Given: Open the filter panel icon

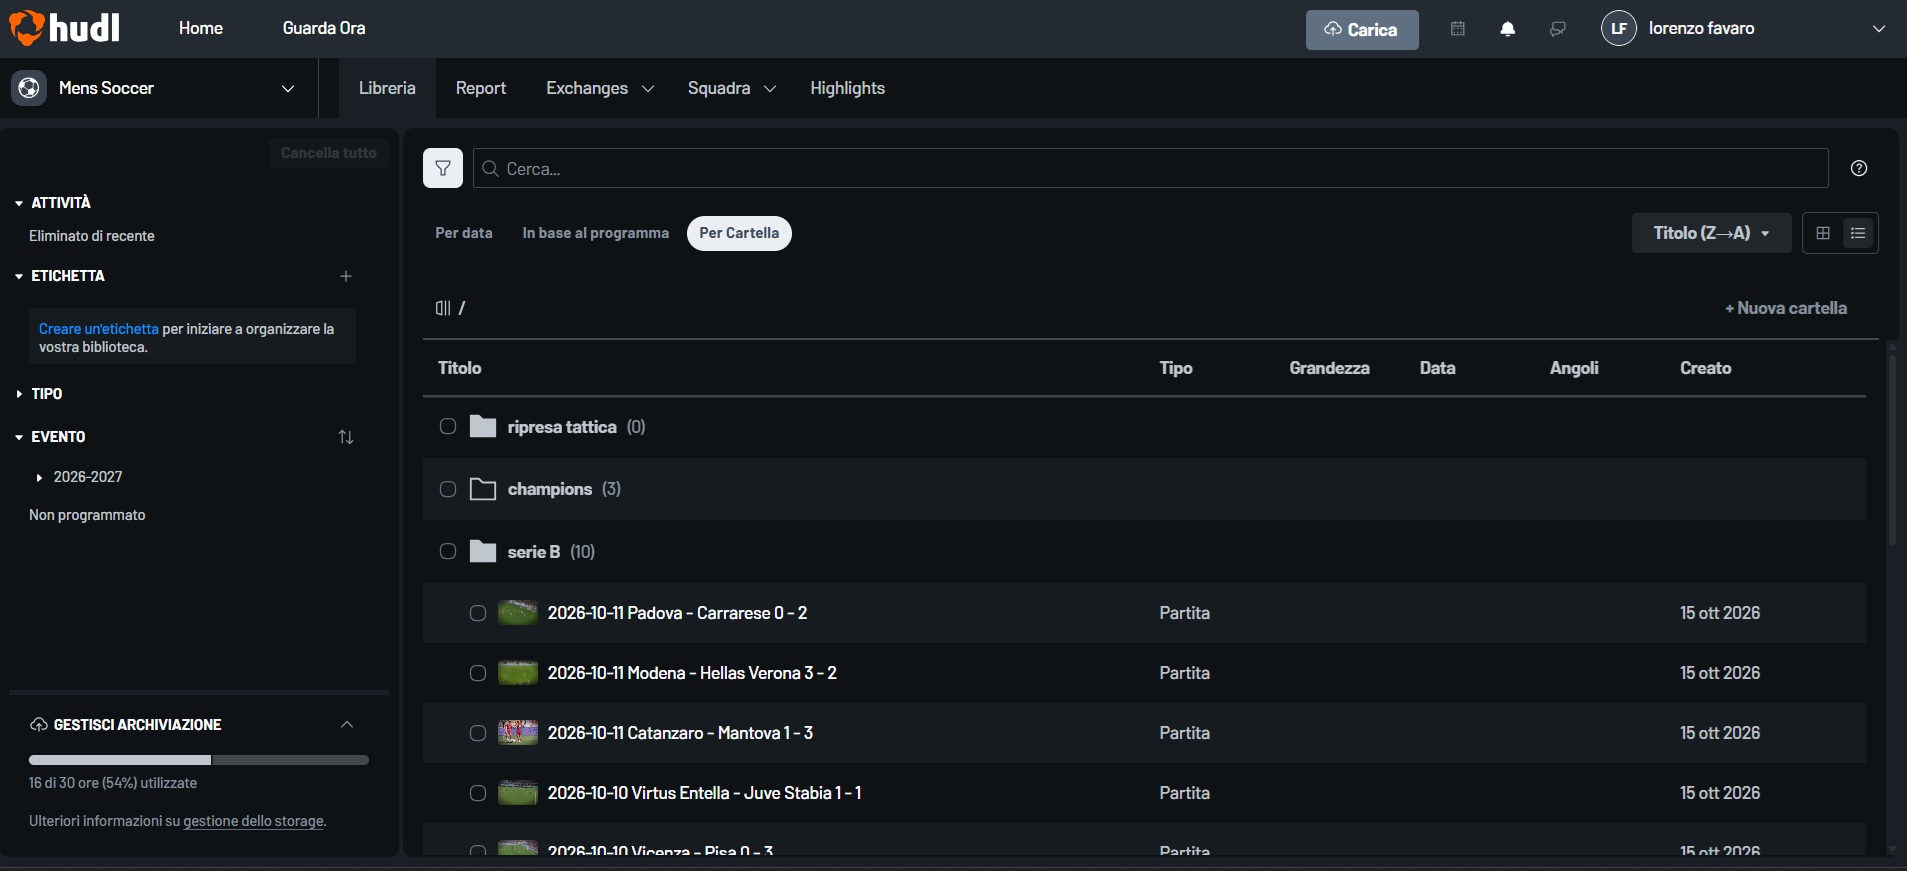Looking at the screenshot, I should 443,168.
